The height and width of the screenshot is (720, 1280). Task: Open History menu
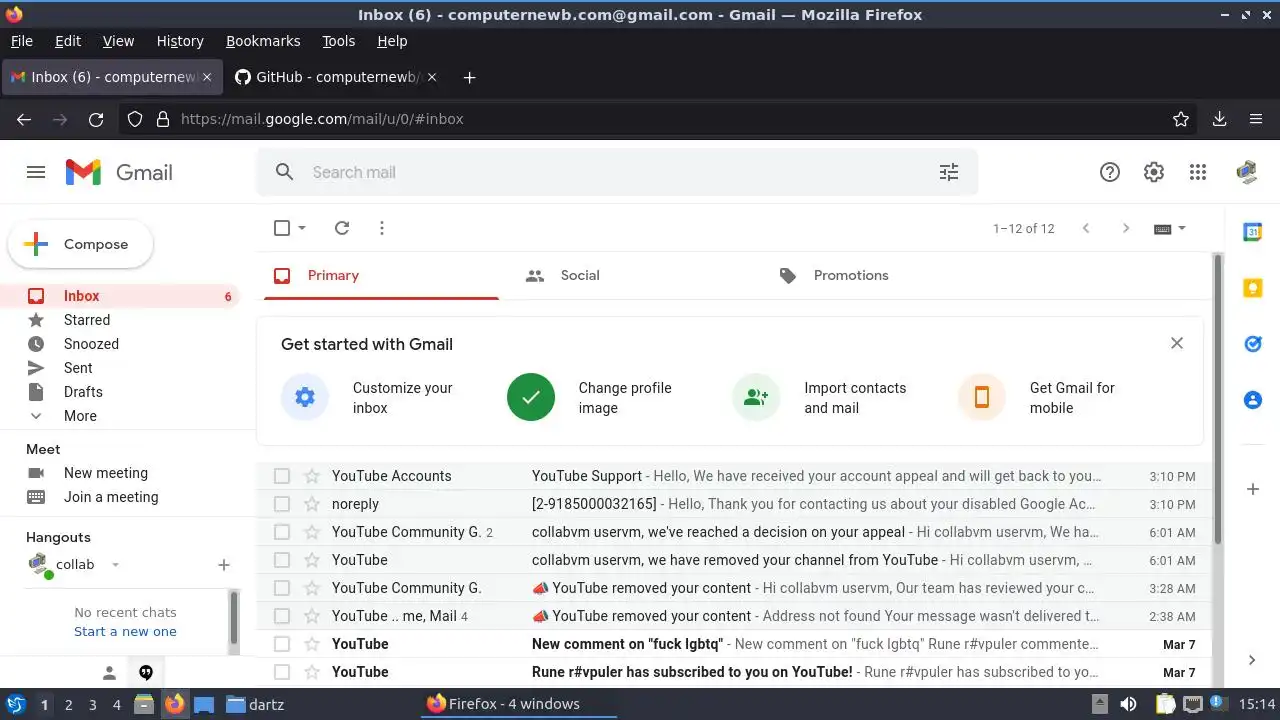(x=180, y=41)
